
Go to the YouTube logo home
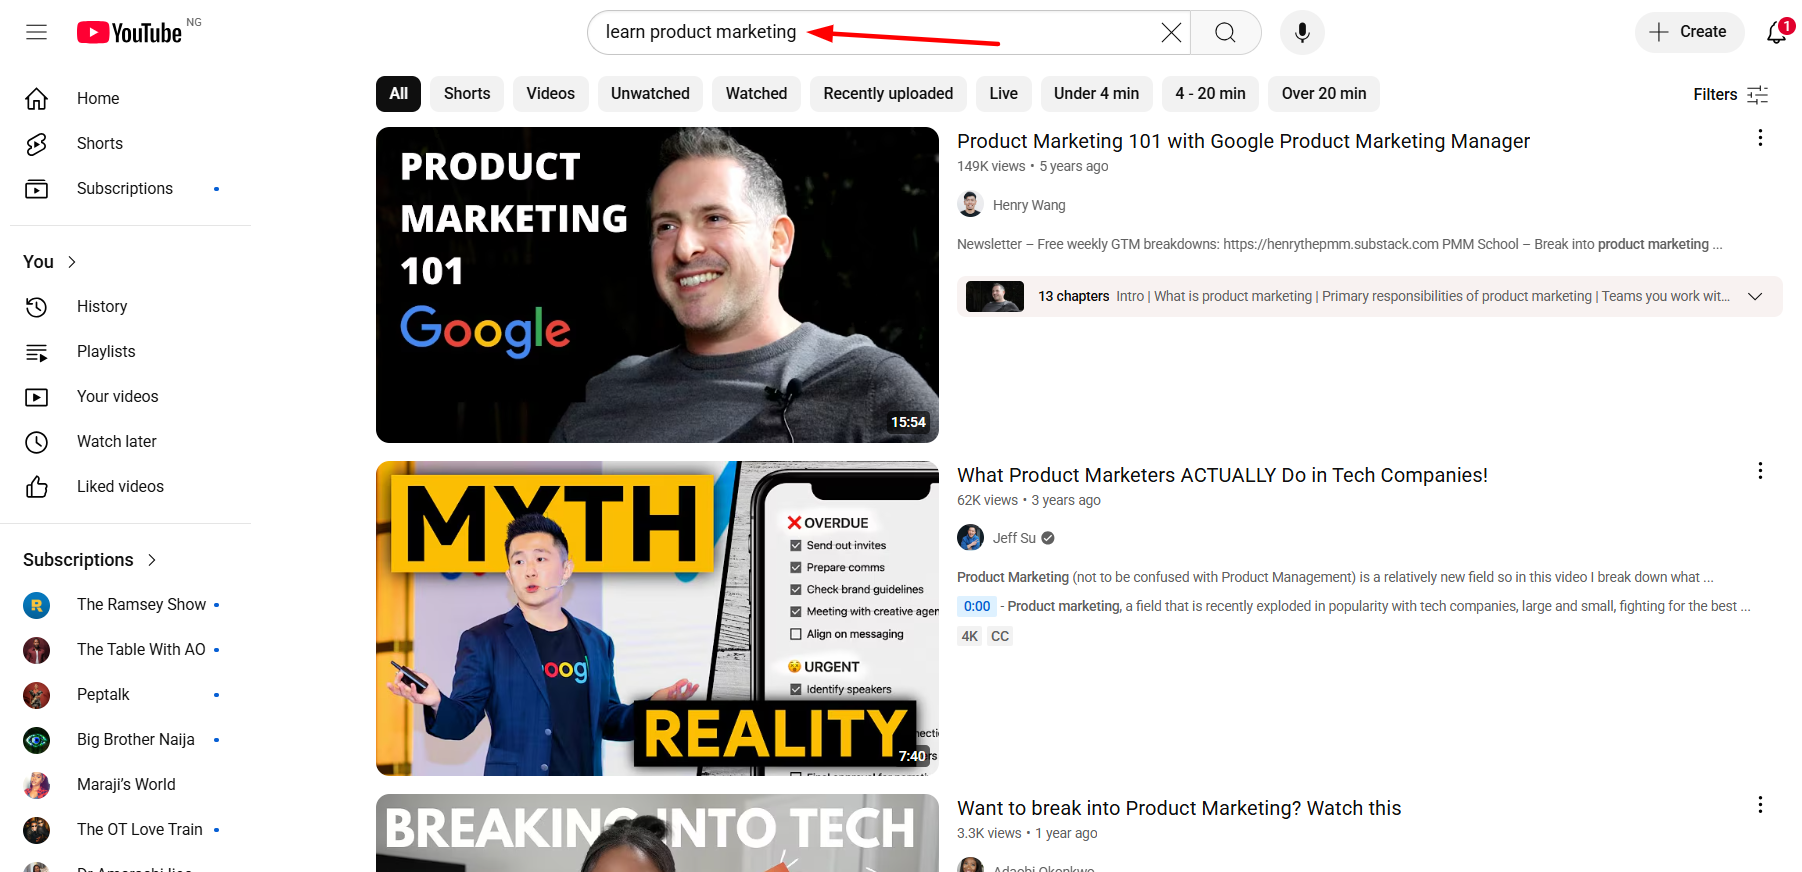[x=129, y=33]
